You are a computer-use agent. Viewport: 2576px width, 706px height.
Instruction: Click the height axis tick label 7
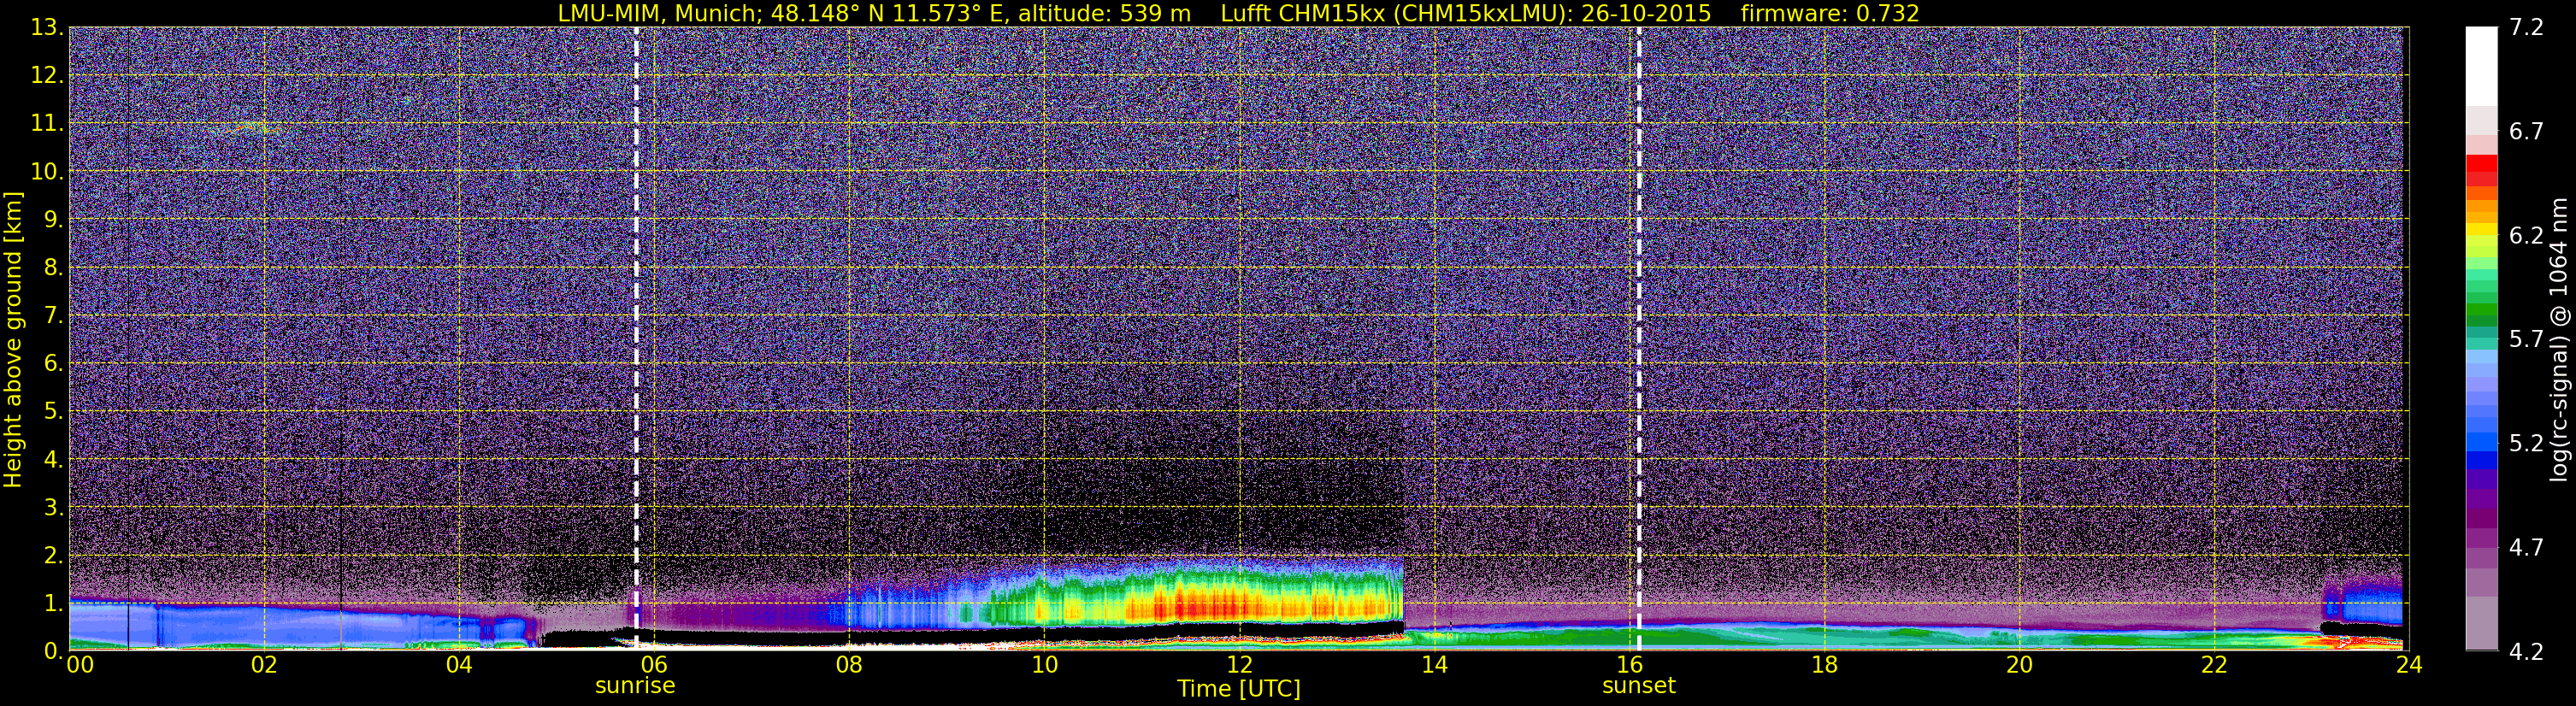point(52,315)
